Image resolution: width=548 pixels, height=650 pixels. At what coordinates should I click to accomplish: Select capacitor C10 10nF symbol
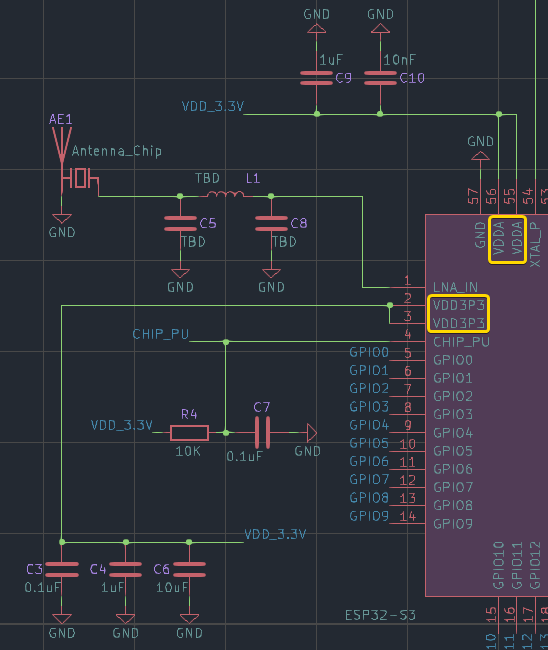[x=380, y=78]
